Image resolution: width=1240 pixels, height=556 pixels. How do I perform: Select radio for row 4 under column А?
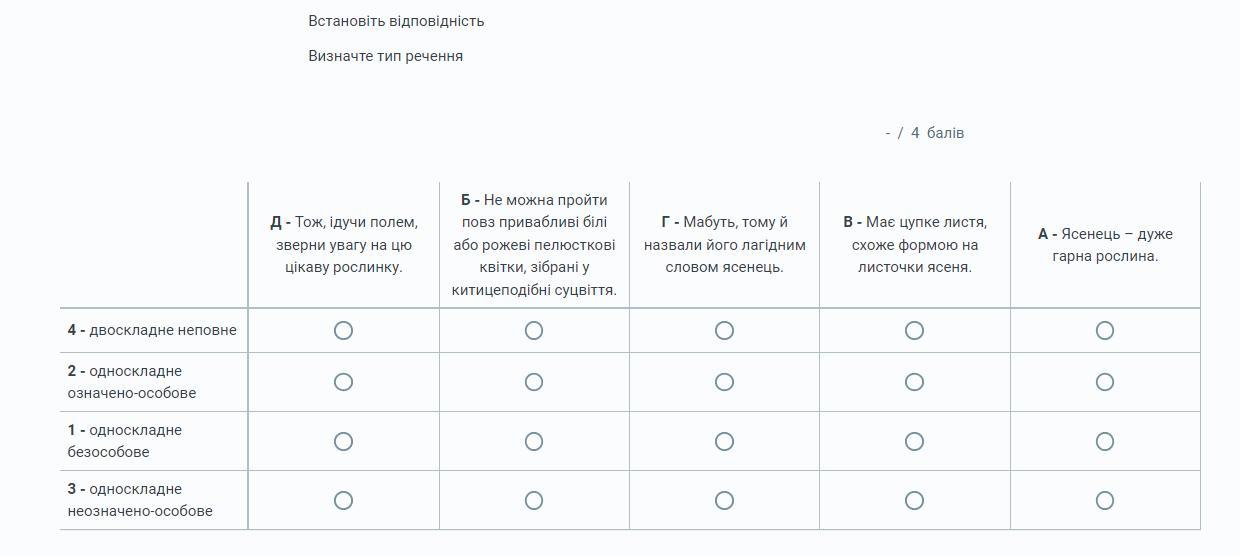[x=1105, y=330]
